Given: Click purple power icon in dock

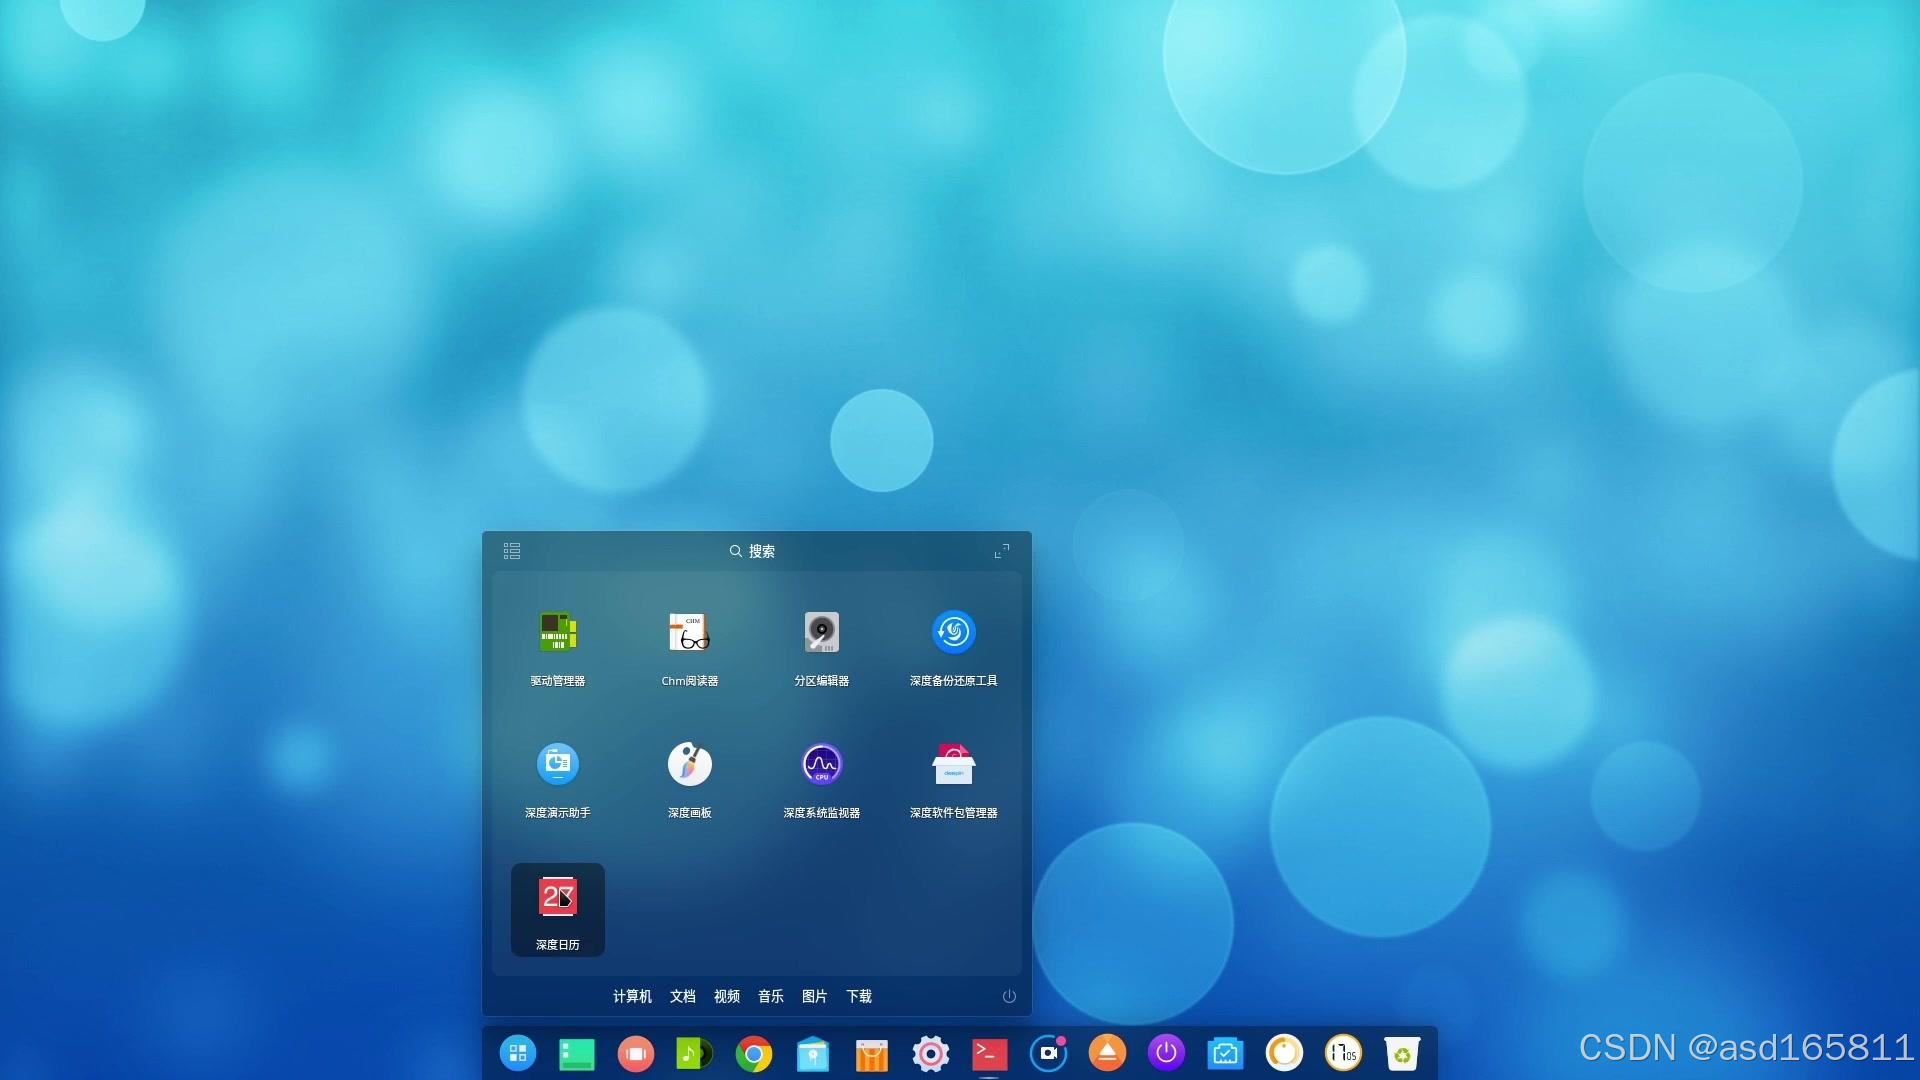Looking at the screenshot, I should (1166, 1053).
